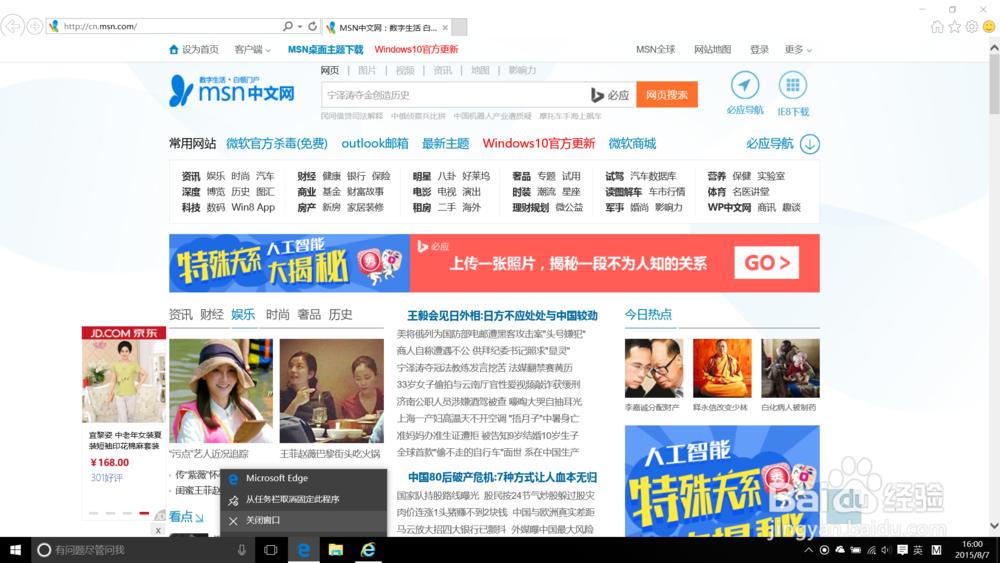Open the Action Center notification icon
Viewport: 1000px width, 563px height.
coord(902,550)
